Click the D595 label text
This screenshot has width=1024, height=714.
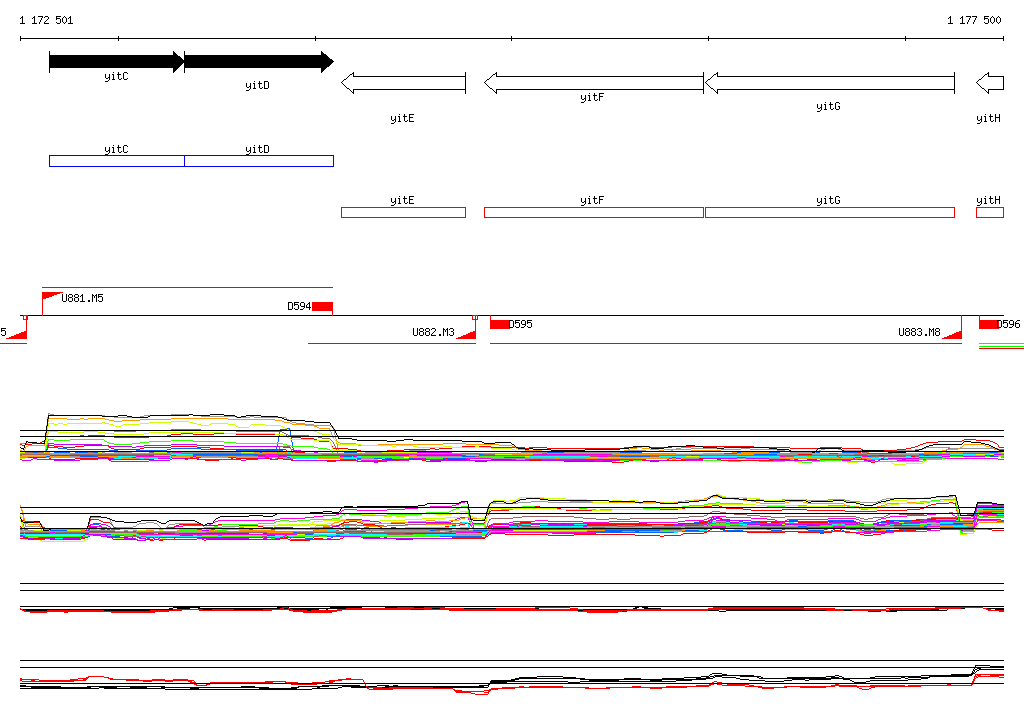click(520, 324)
